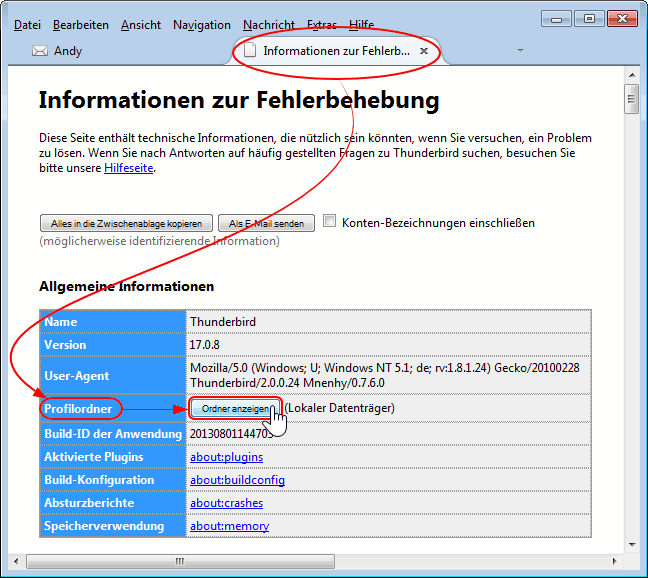Image resolution: width=648 pixels, height=578 pixels.
Task: Close the Informationen zur Fehlerbehebung tab
Action: coord(424,50)
